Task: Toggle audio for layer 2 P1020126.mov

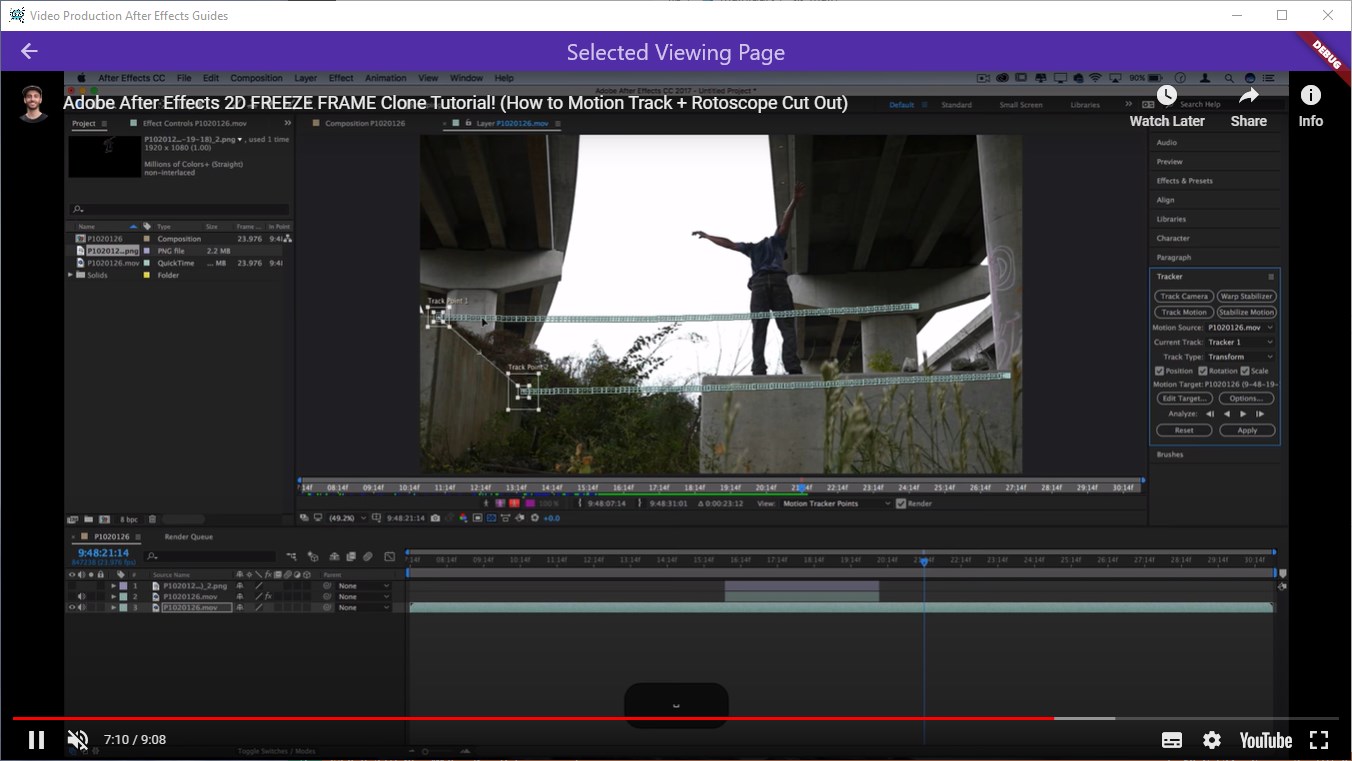Action: point(82,597)
